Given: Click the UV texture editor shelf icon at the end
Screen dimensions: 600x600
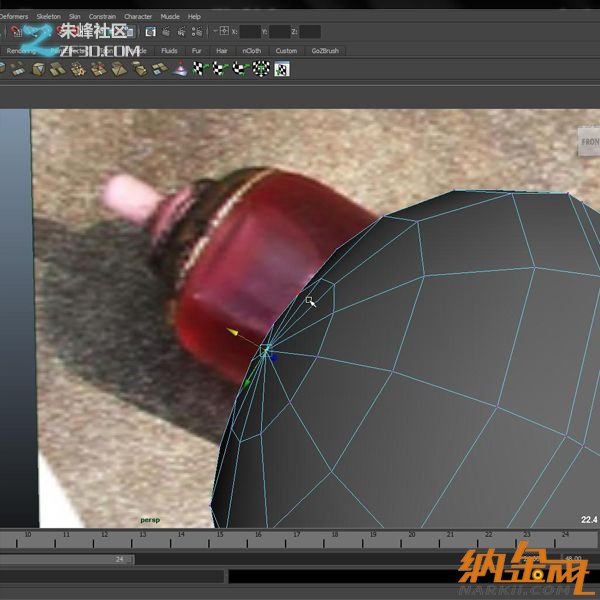Looking at the screenshot, I should 283,69.
